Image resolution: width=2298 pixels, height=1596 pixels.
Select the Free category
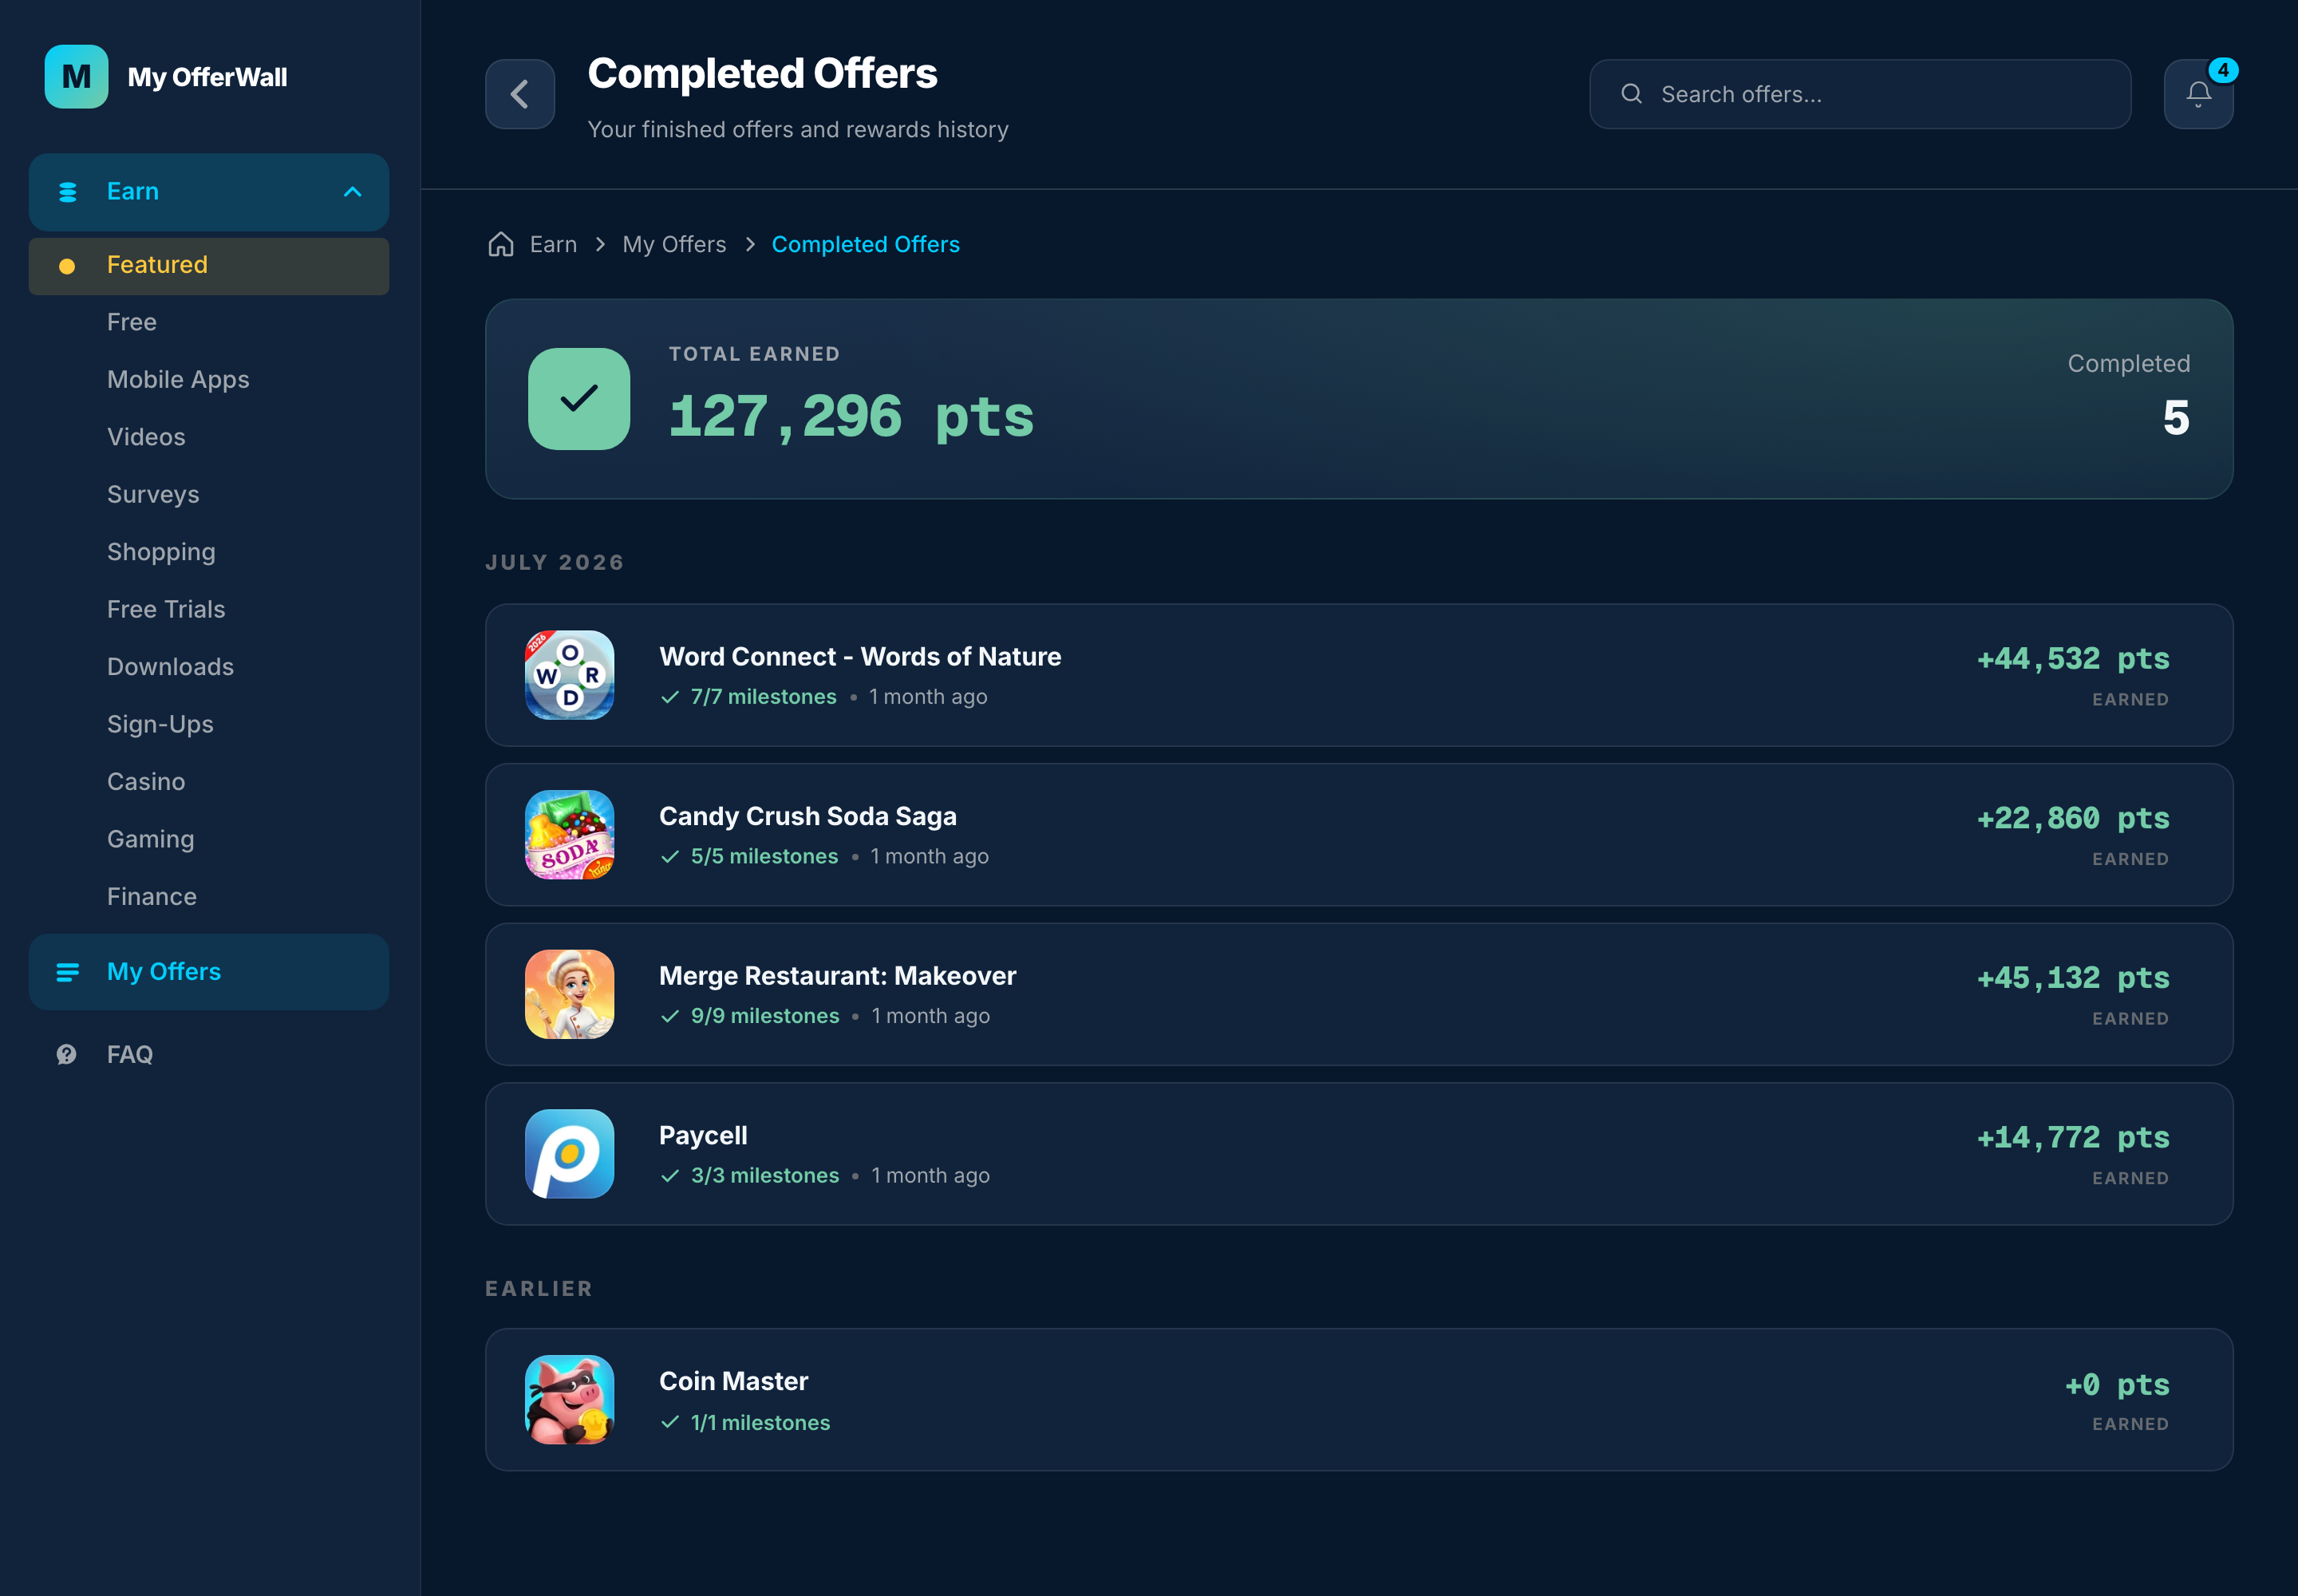coord(132,322)
